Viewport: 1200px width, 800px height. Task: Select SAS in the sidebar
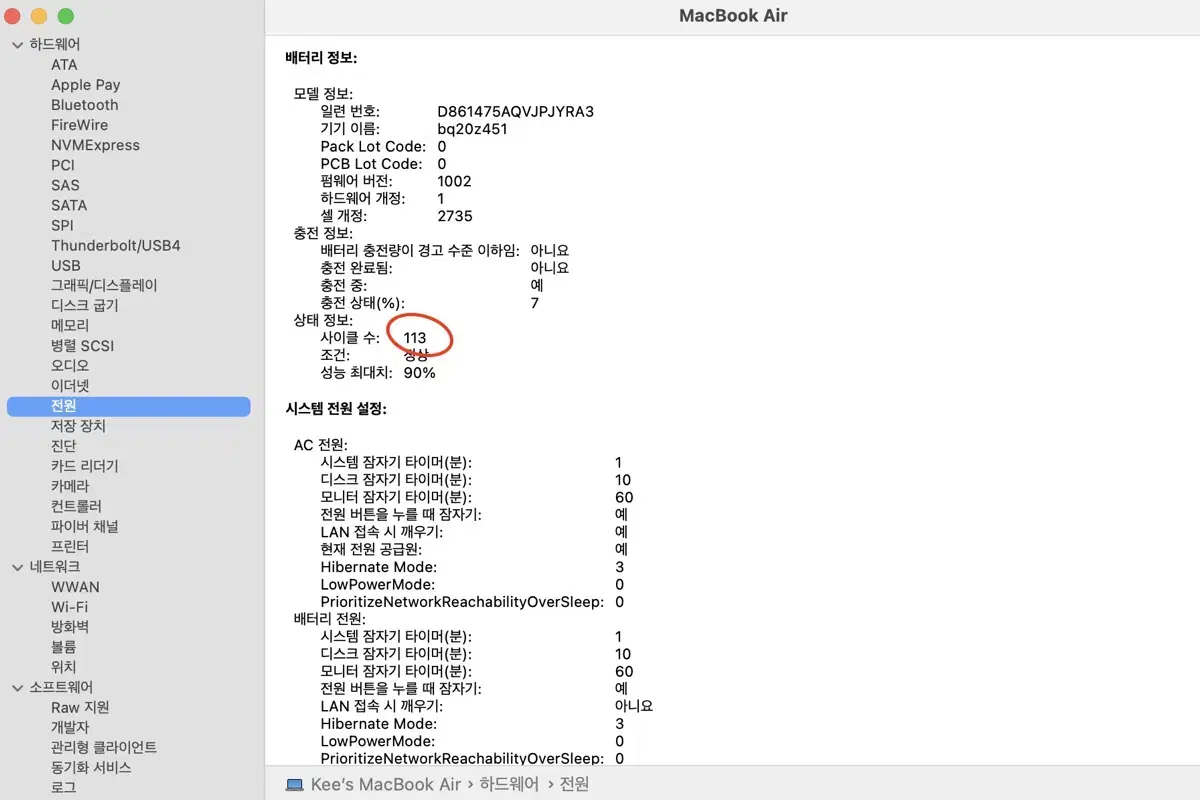(x=65, y=185)
